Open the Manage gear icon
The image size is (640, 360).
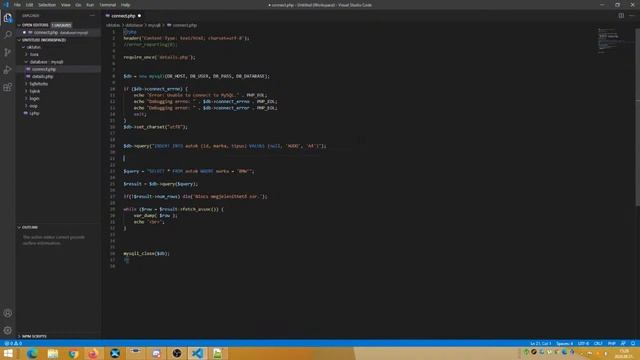(x=7, y=330)
